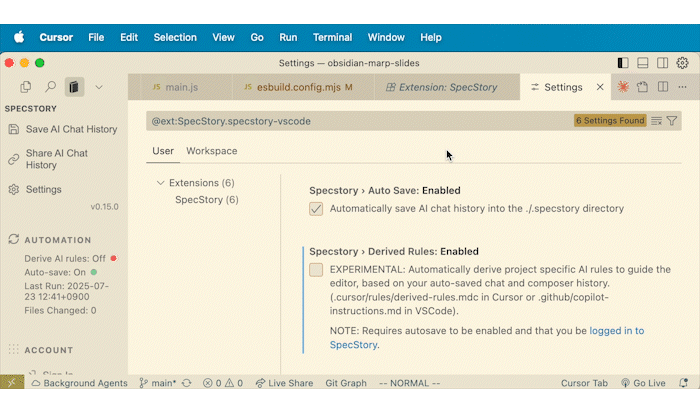
Task: Click the 'v0.15.0' version text
Action: click(x=104, y=207)
